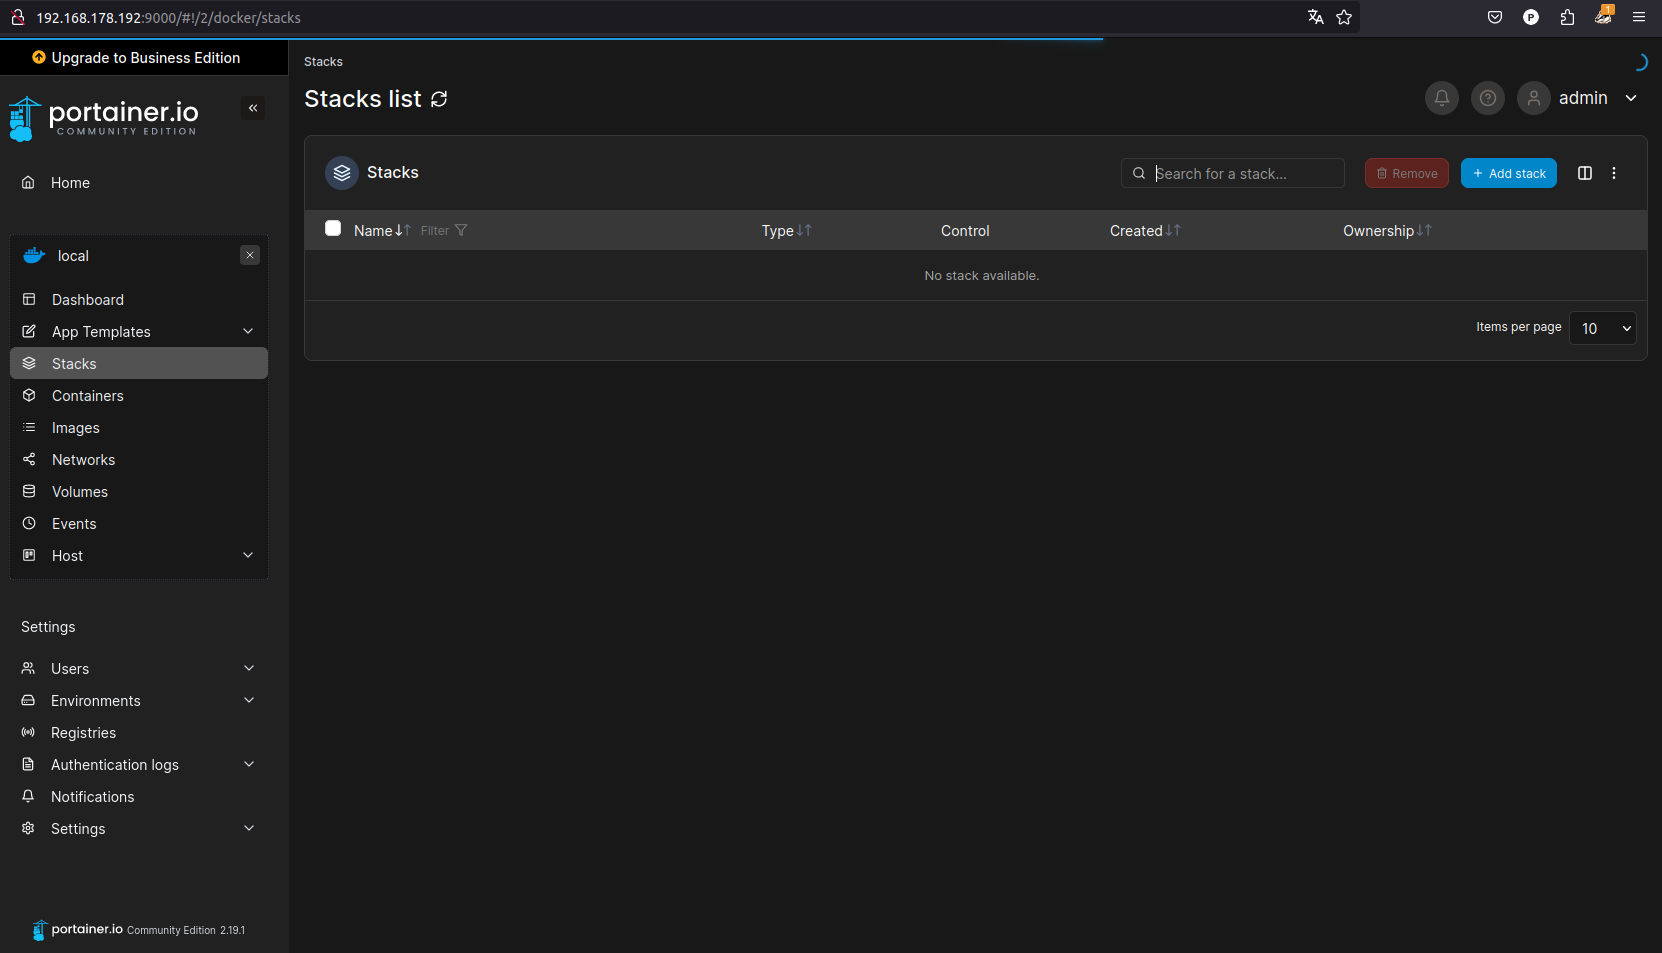Sort stacks by Created column
The image size is (1662, 953).
pyautogui.click(x=1144, y=231)
